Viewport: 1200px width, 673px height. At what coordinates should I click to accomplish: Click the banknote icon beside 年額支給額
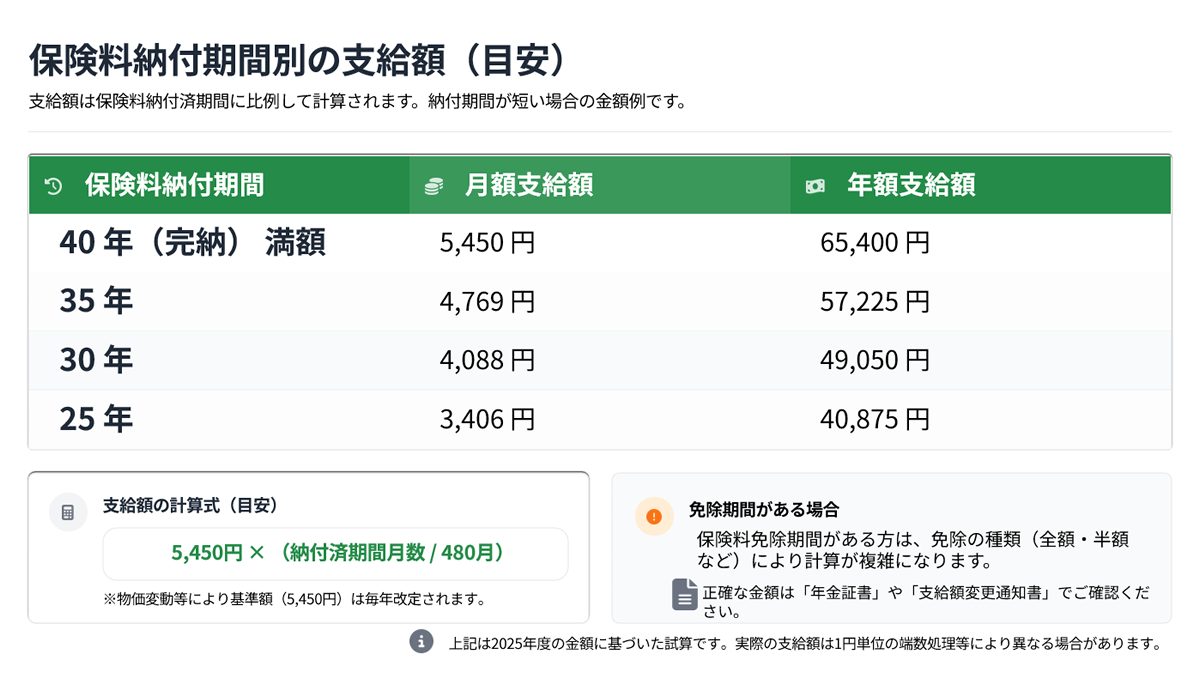pos(815,186)
